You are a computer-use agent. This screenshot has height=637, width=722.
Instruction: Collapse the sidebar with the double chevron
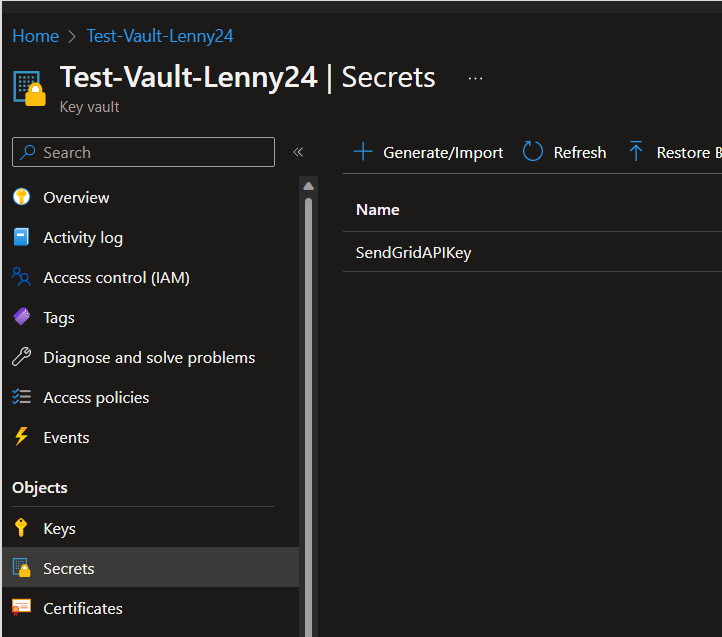tap(298, 152)
